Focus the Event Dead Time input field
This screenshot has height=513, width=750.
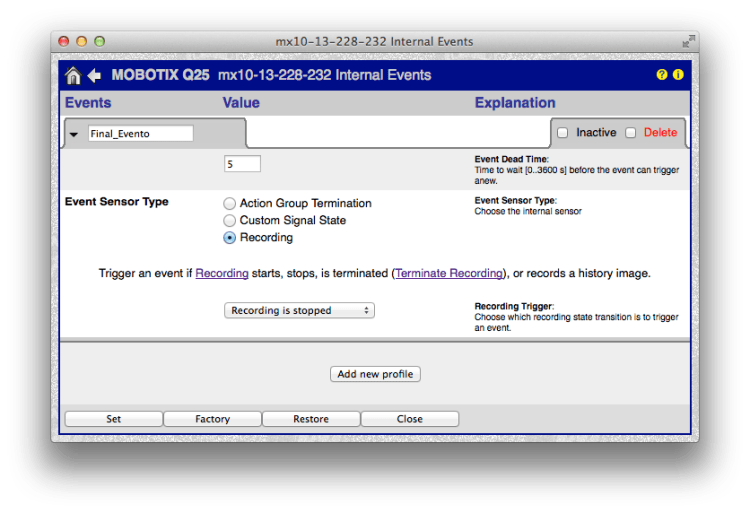coord(242,164)
